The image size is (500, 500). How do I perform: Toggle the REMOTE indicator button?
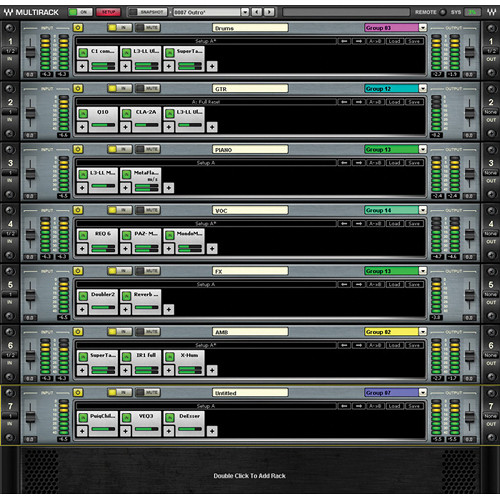coord(443,12)
